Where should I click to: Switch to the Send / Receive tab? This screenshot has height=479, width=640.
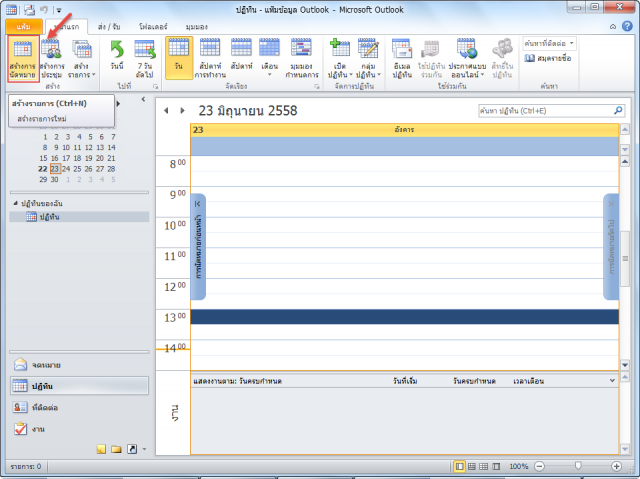[x=109, y=27]
